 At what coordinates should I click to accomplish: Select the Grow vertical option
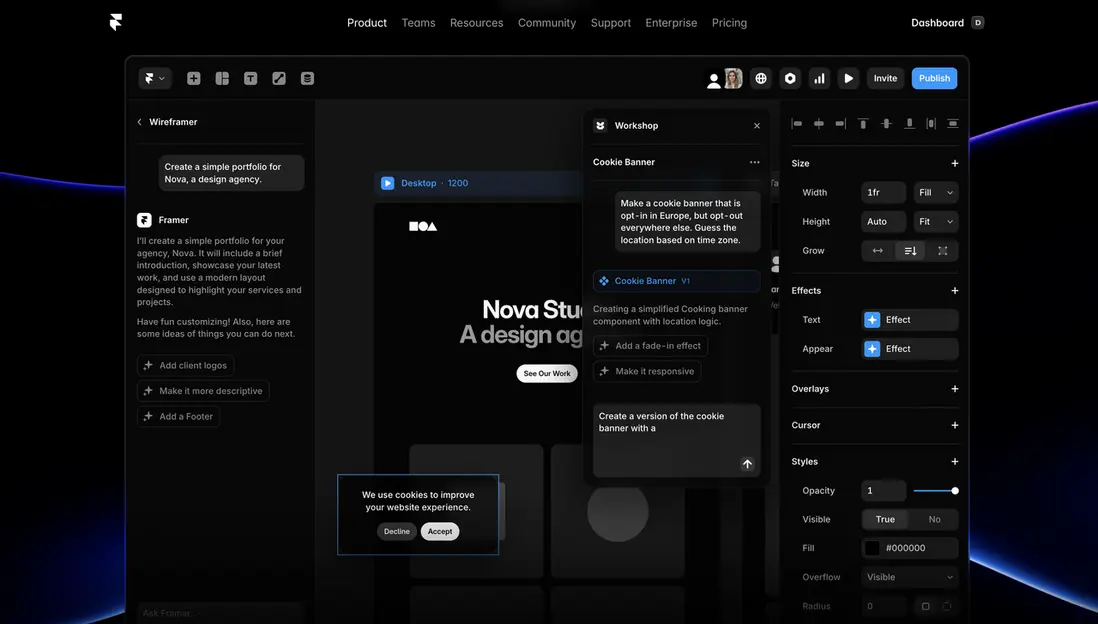[x=910, y=251]
